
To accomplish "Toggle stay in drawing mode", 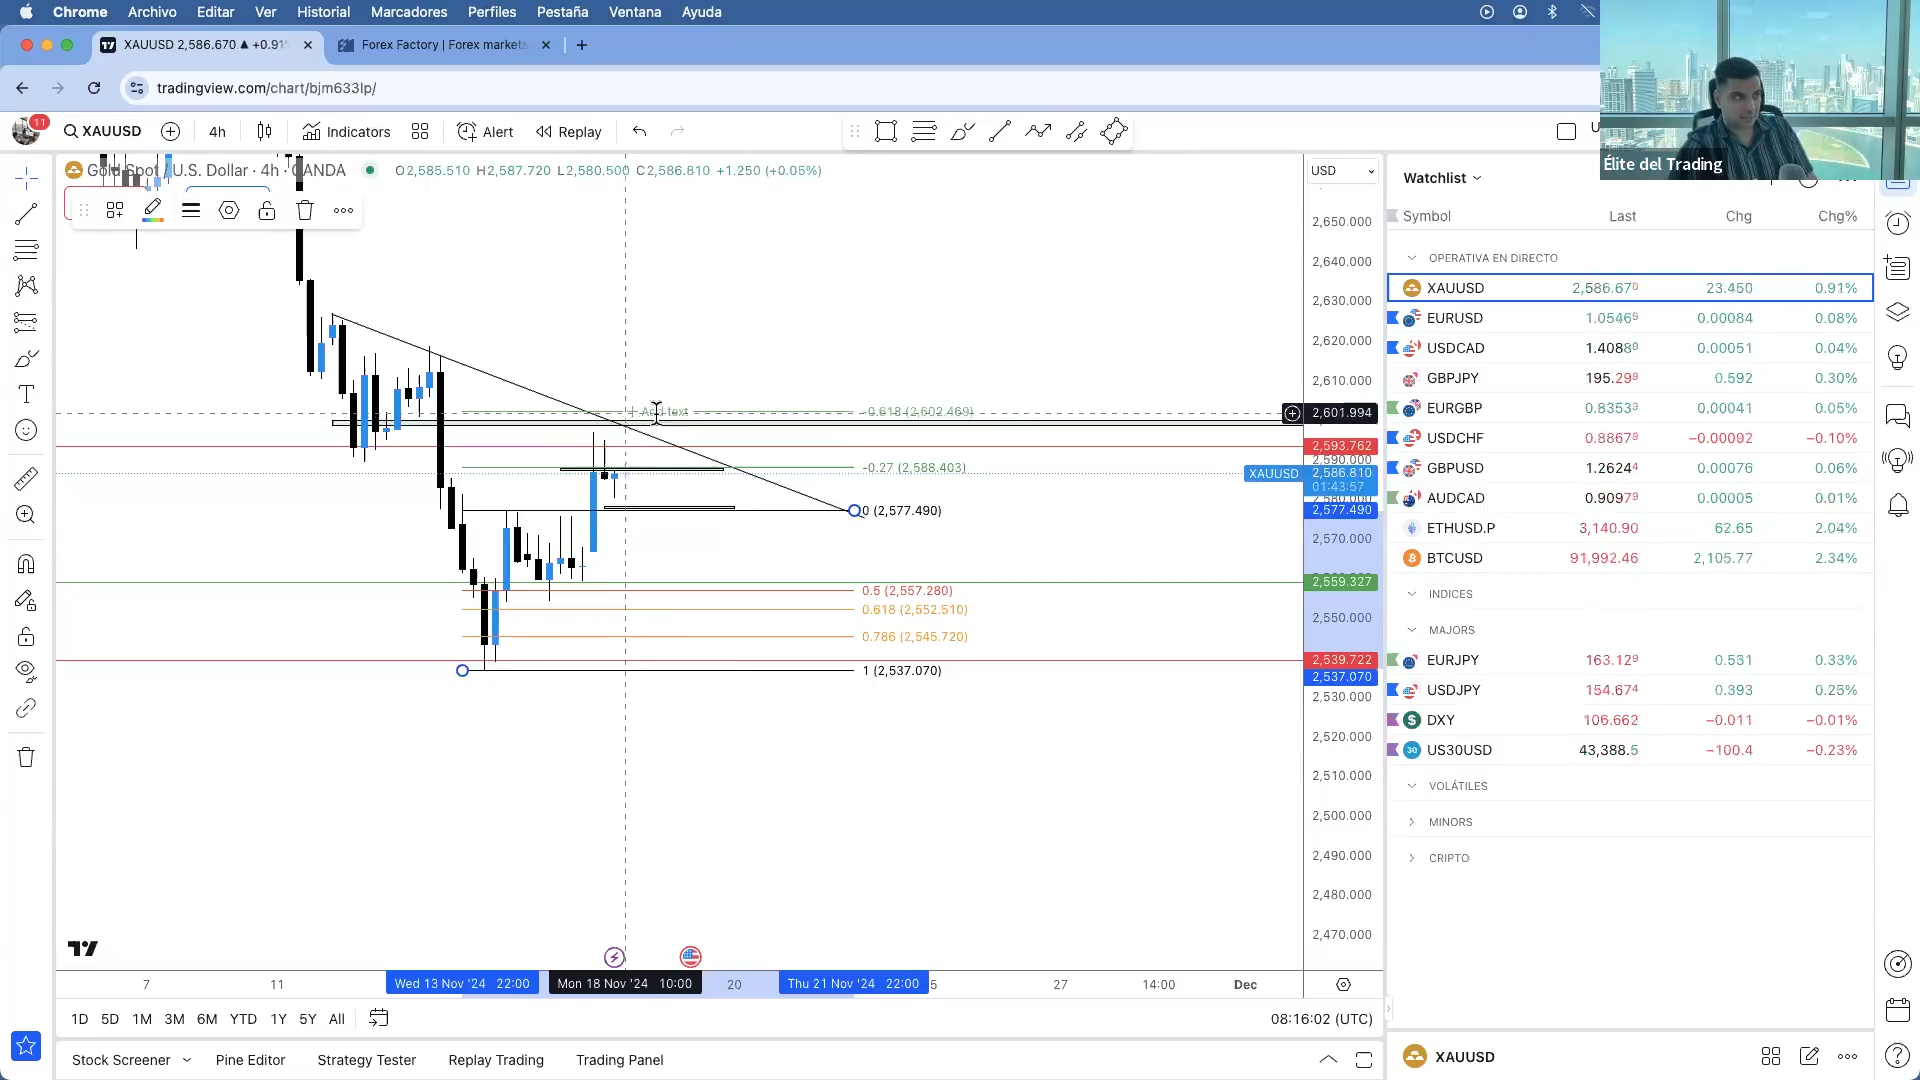I will [x=26, y=600].
